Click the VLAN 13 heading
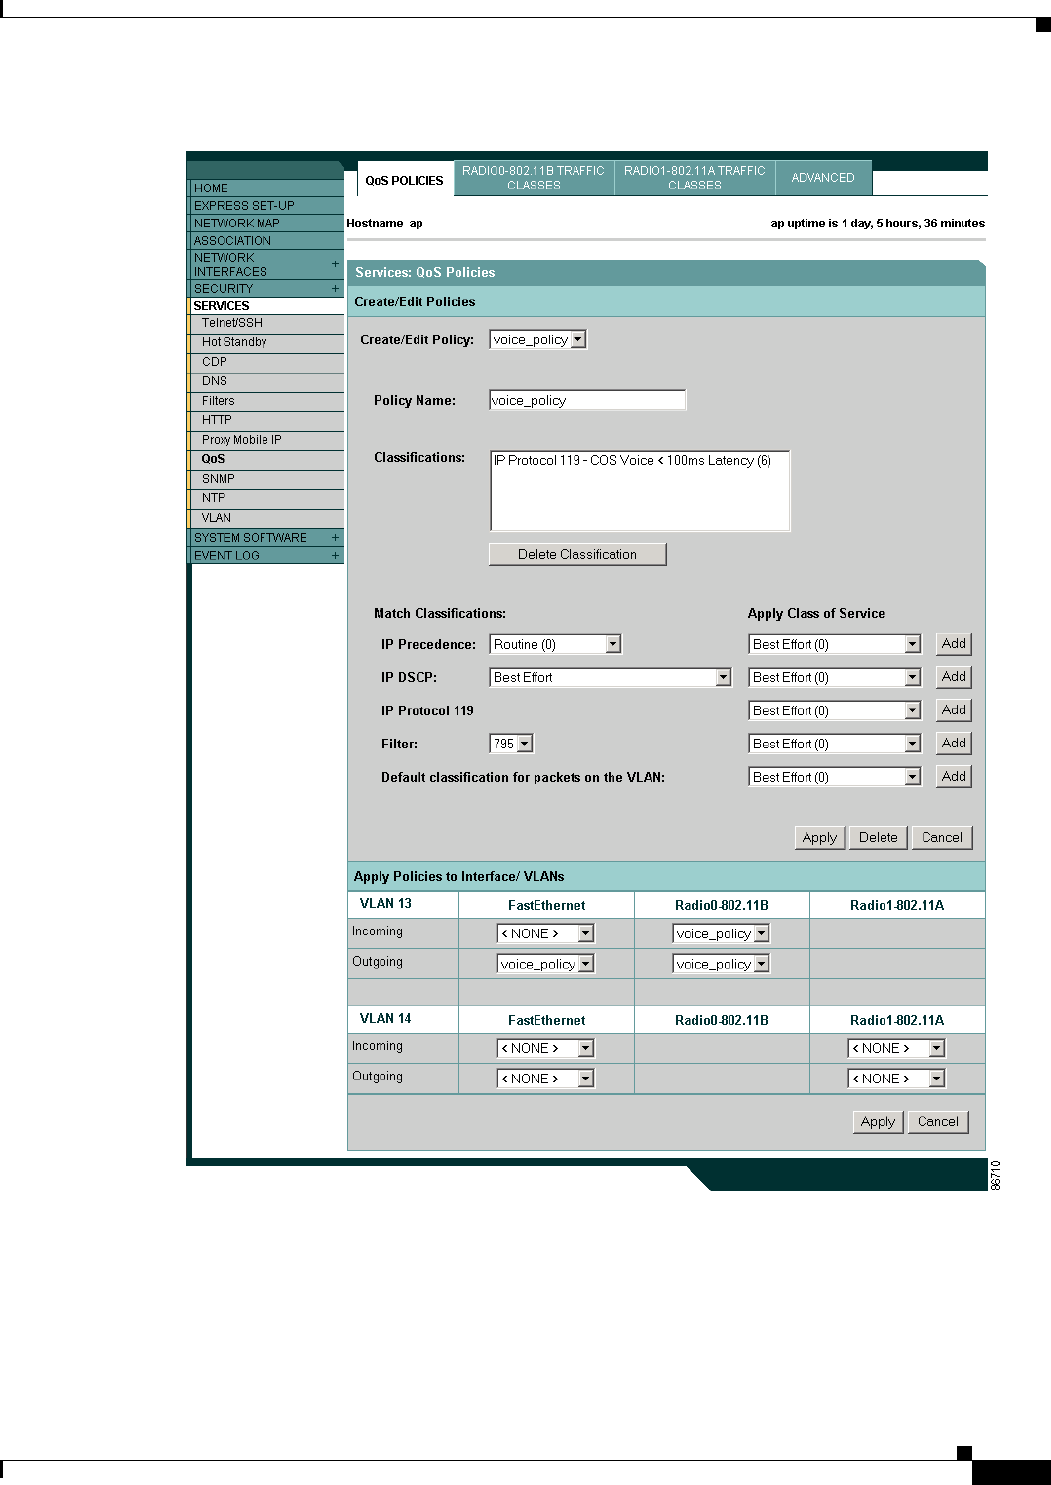This screenshot has height=1485, width=1051. (386, 904)
